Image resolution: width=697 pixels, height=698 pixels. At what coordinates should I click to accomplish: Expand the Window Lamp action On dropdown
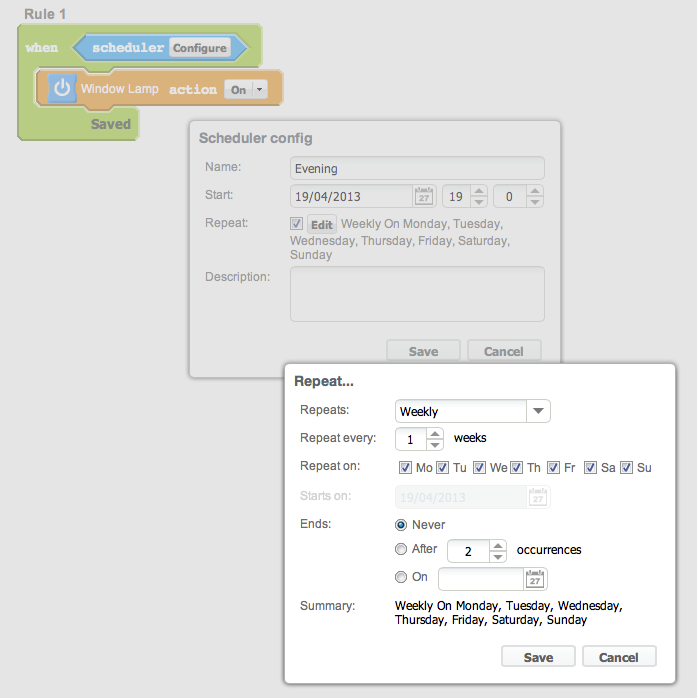[260, 90]
